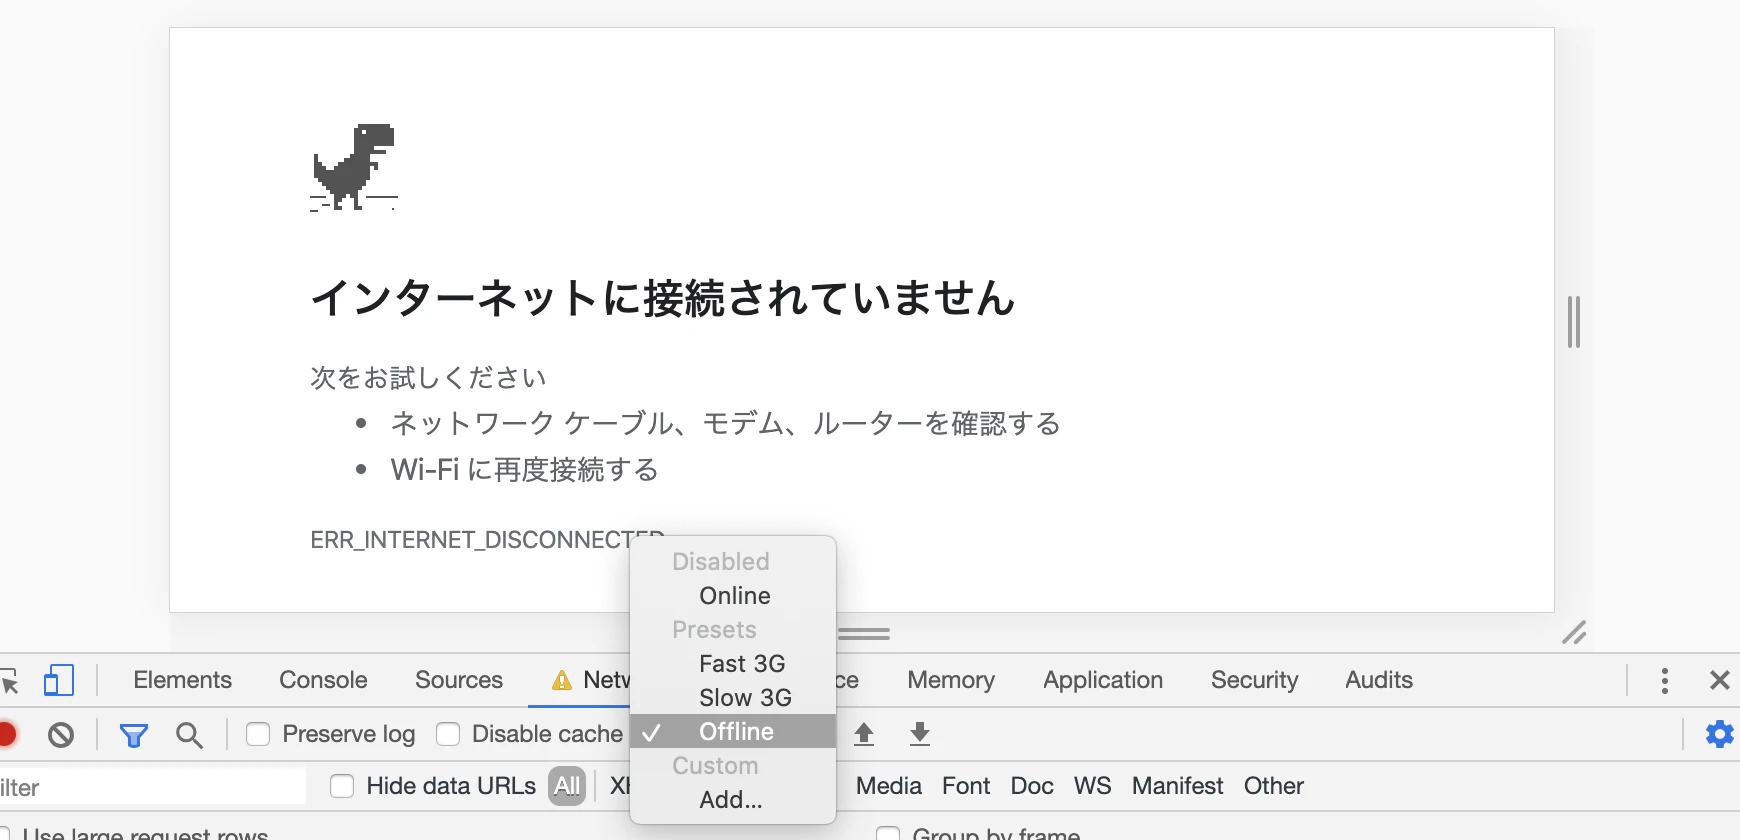This screenshot has height=840, width=1740.
Task: Open network settings gear
Action: click(1719, 734)
